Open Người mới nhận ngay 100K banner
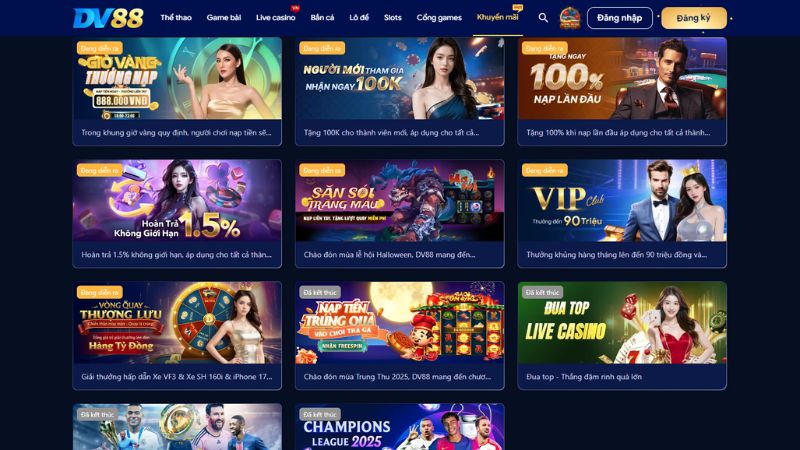This screenshot has width=800, height=450. pyautogui.click(x=399, y=79)
